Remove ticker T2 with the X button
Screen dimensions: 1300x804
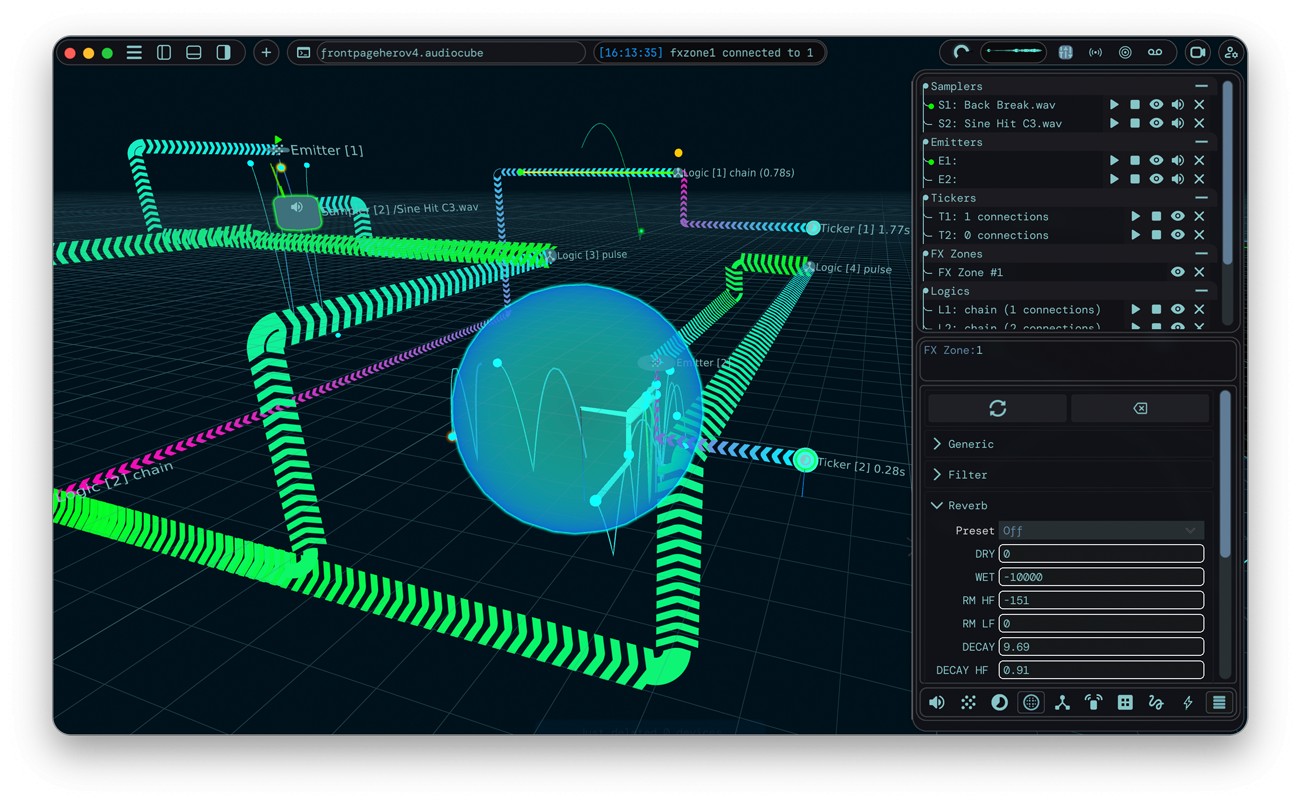click(x=1199, y=236)
